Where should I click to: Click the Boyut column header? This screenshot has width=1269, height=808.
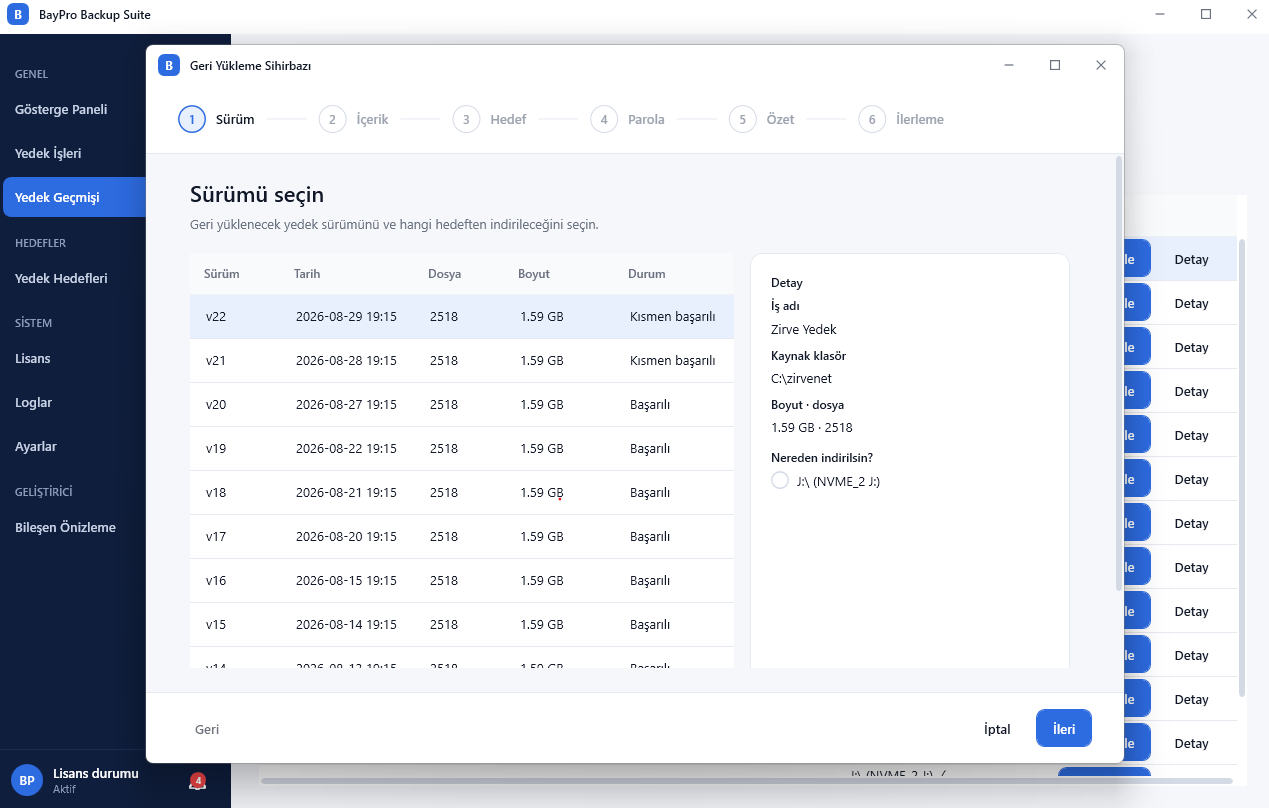[x=534, y=274]
